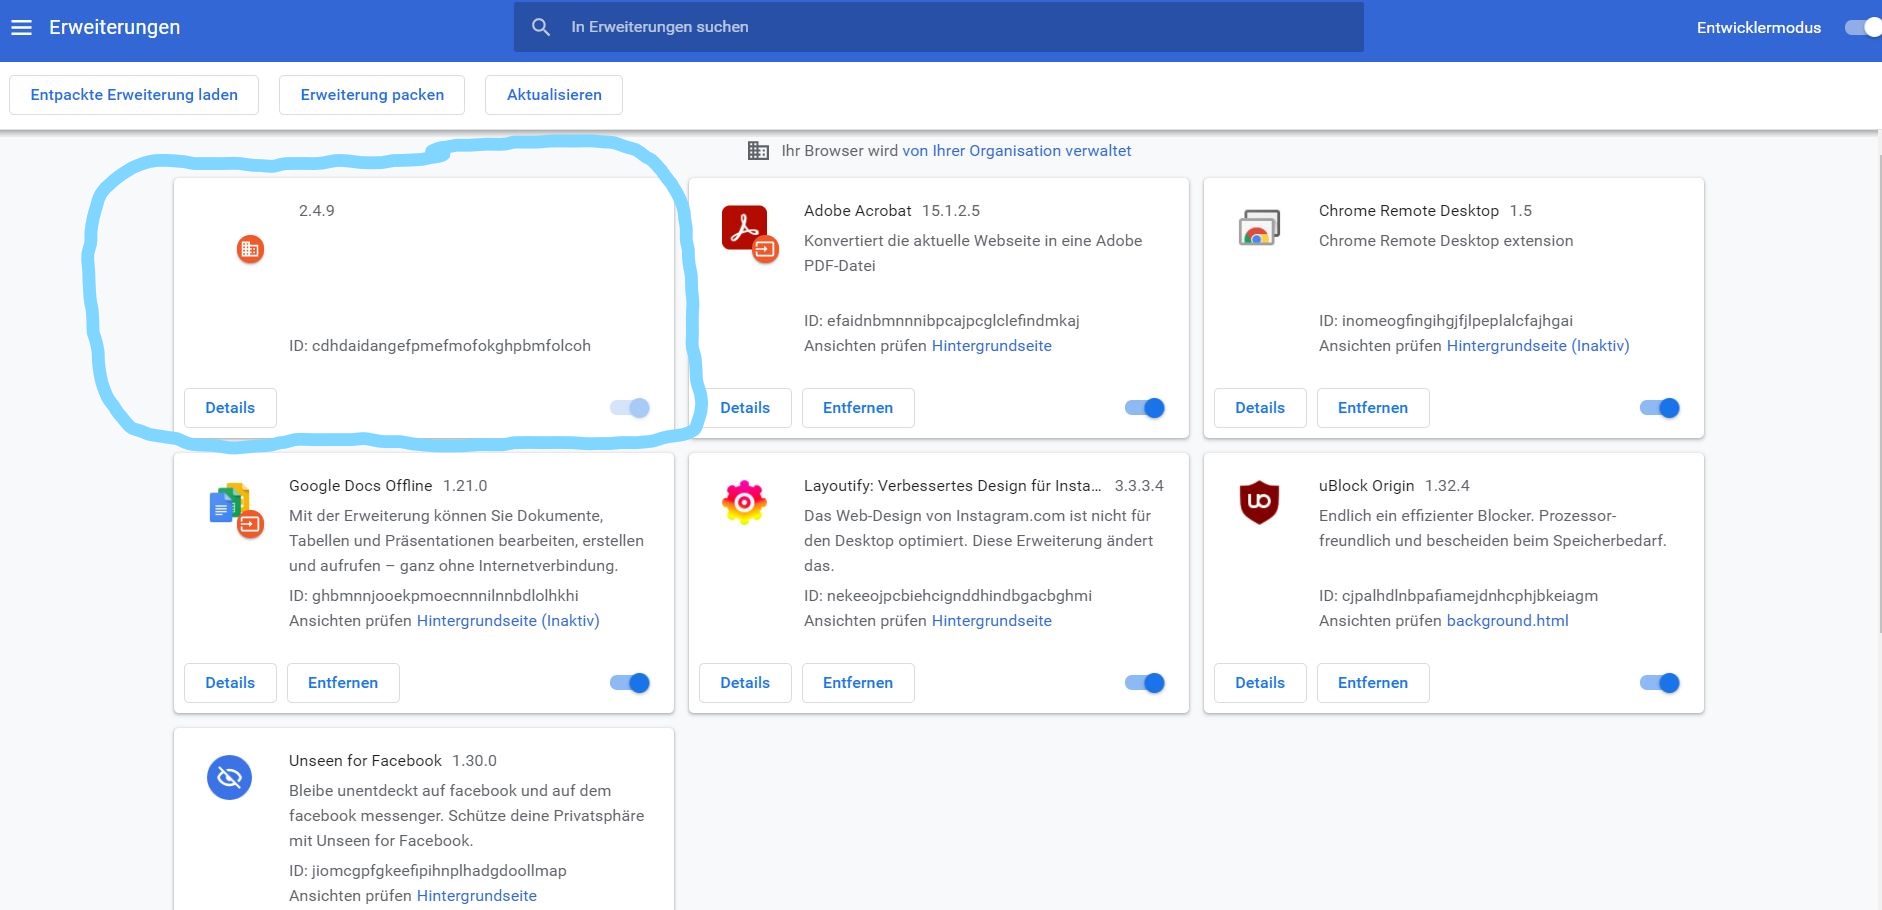The width and height of the screenshot is (1882, 910).
Task: Click the organization-managed building icon
Action: coord(759,151)
